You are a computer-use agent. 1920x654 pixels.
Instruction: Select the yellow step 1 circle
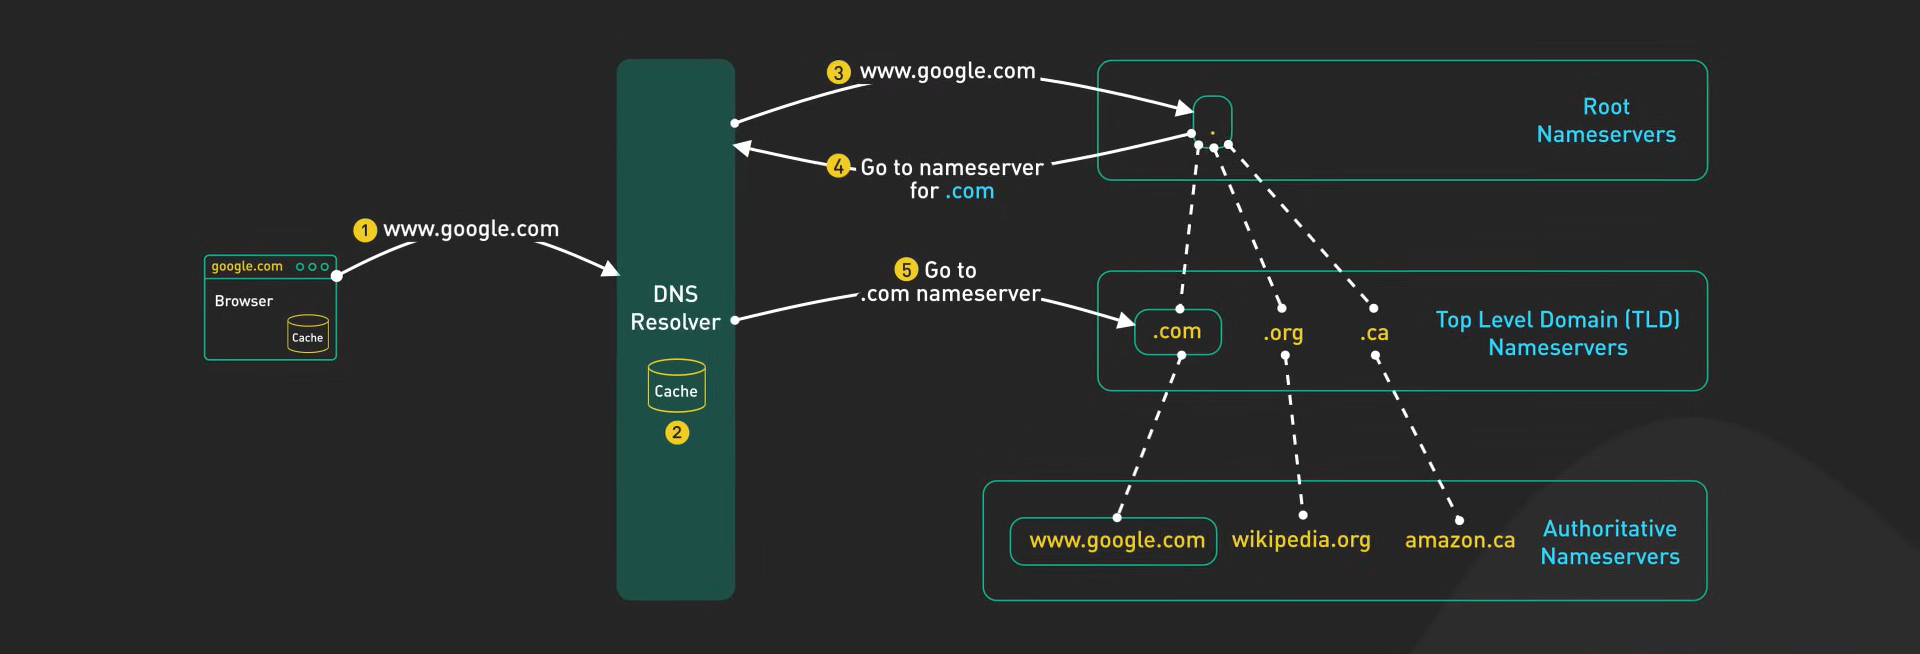point(365,231)
